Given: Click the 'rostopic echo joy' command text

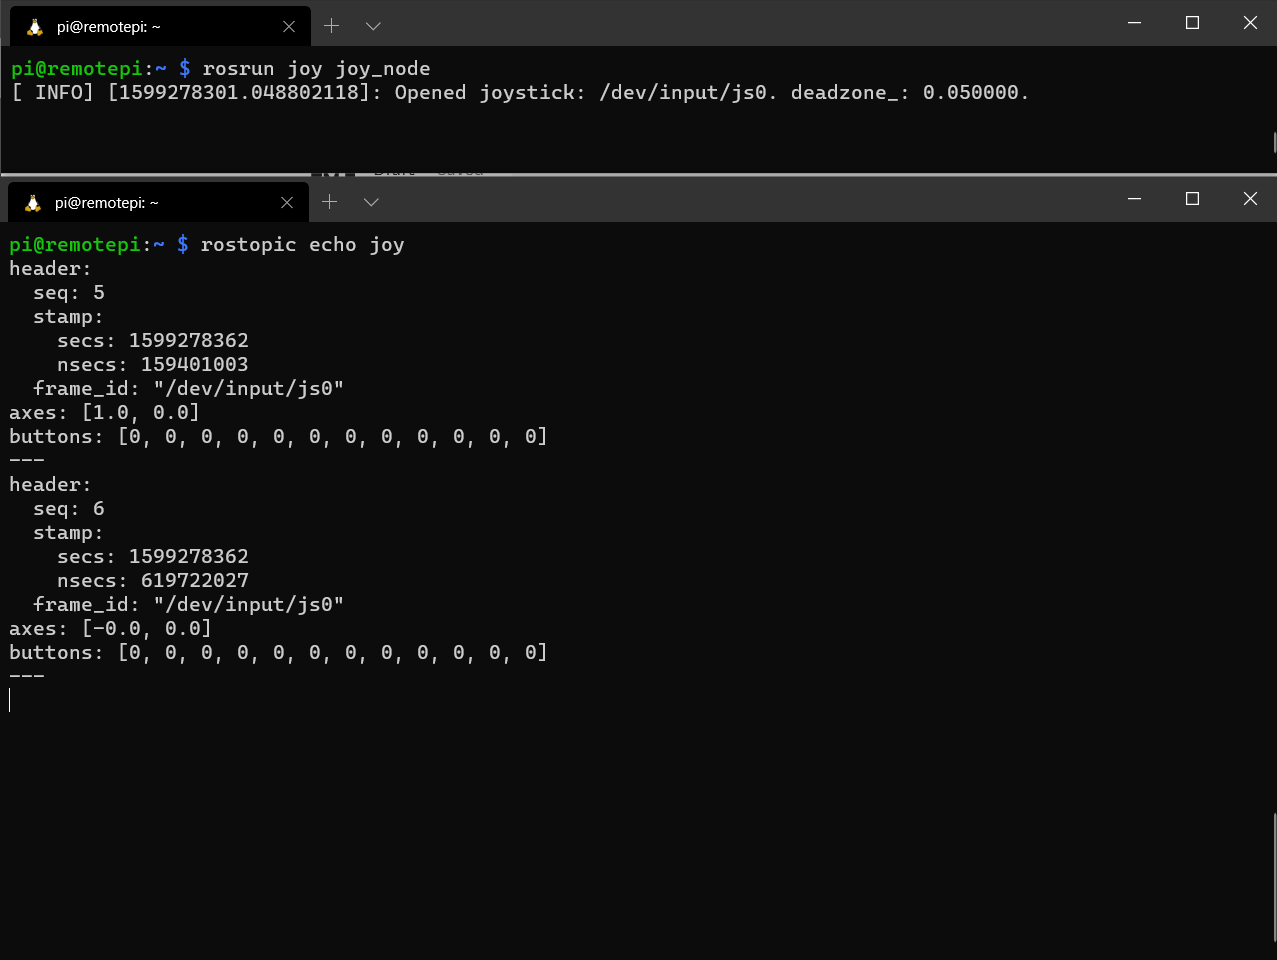Looking at the screenshot, I should pos(302,245).
